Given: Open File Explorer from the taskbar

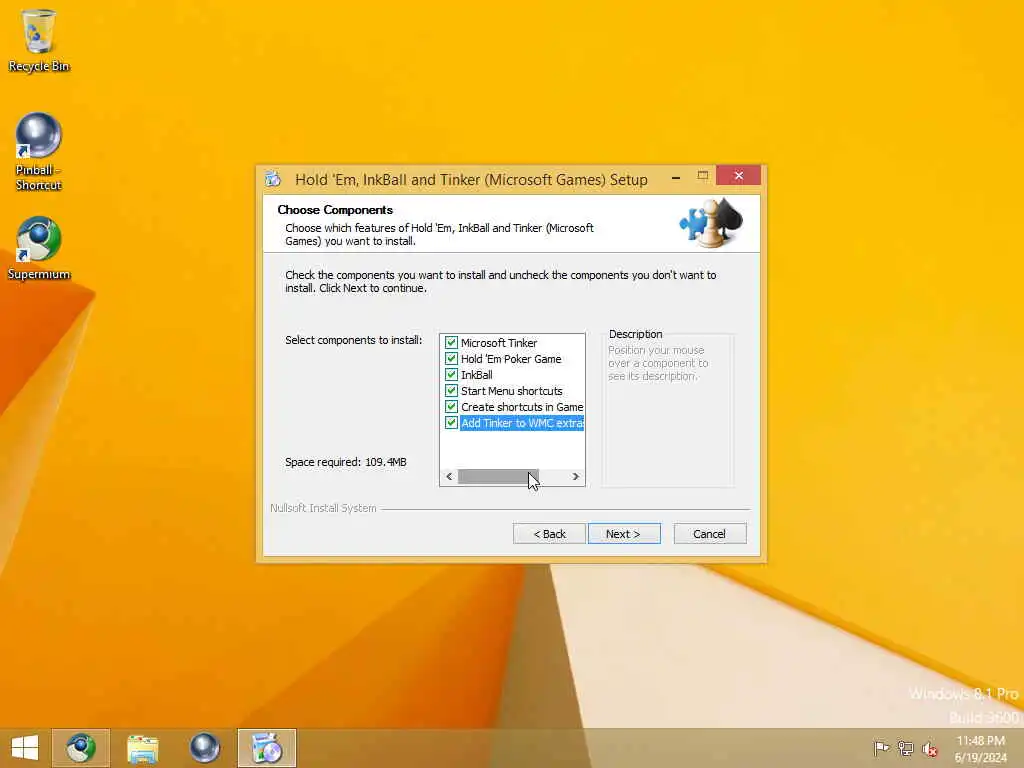Looking at the screenshot, I should click(x=142, y=748).
